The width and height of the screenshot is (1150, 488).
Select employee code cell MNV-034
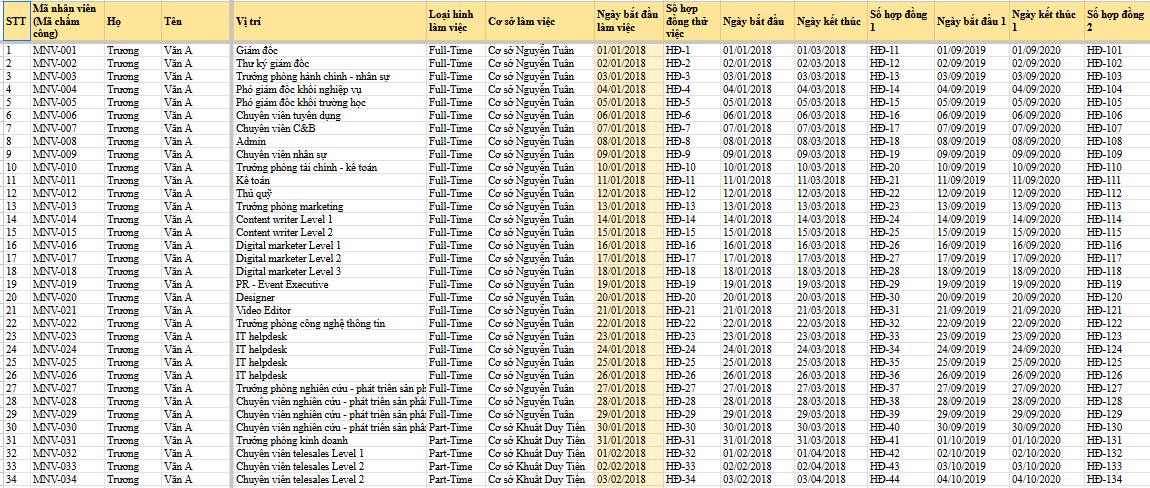tap(67, 480)
